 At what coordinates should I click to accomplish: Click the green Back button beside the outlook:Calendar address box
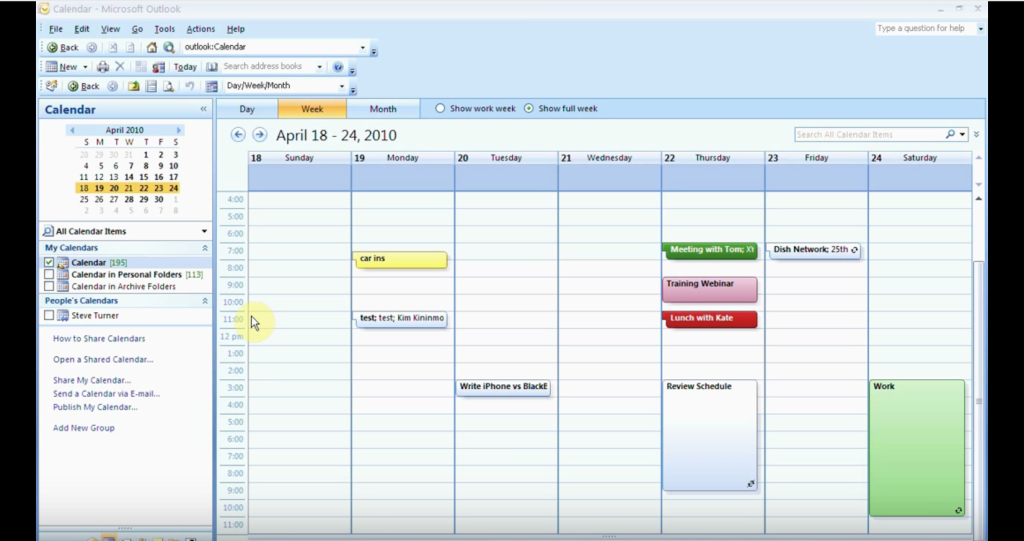(x=63, y=47)
